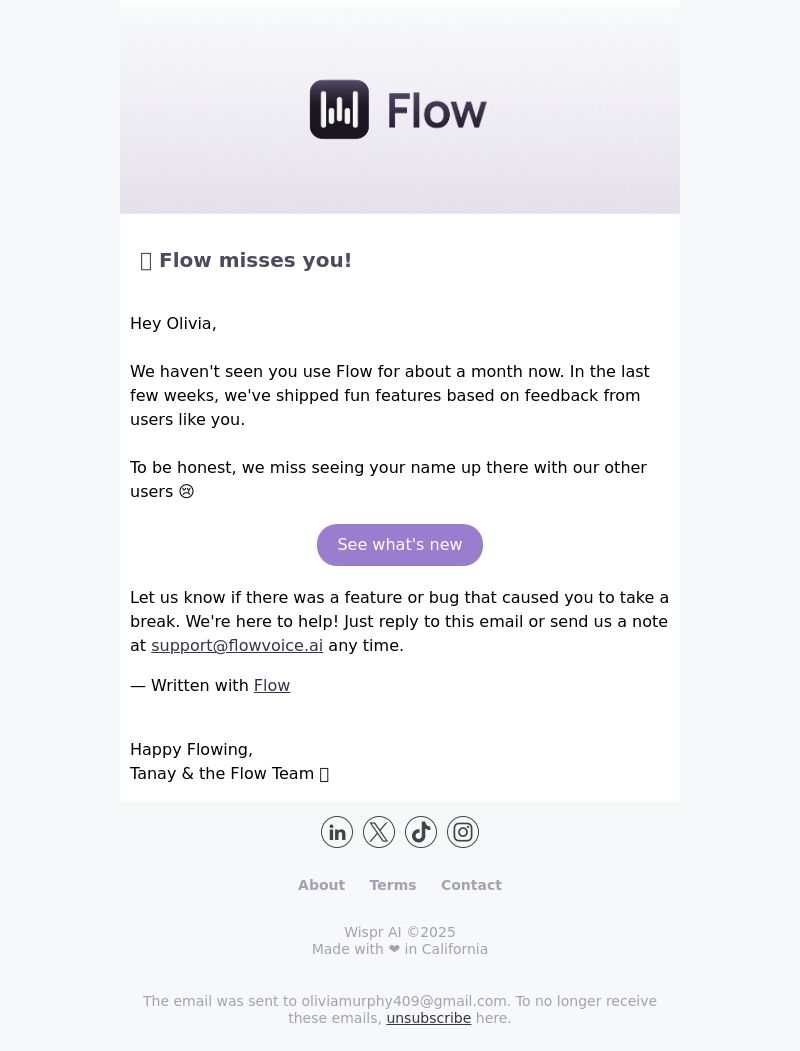This screenshot has height=1051, width=800.
Task: Follow the 'Flow' link after 'Written with'
Action: 272,686
